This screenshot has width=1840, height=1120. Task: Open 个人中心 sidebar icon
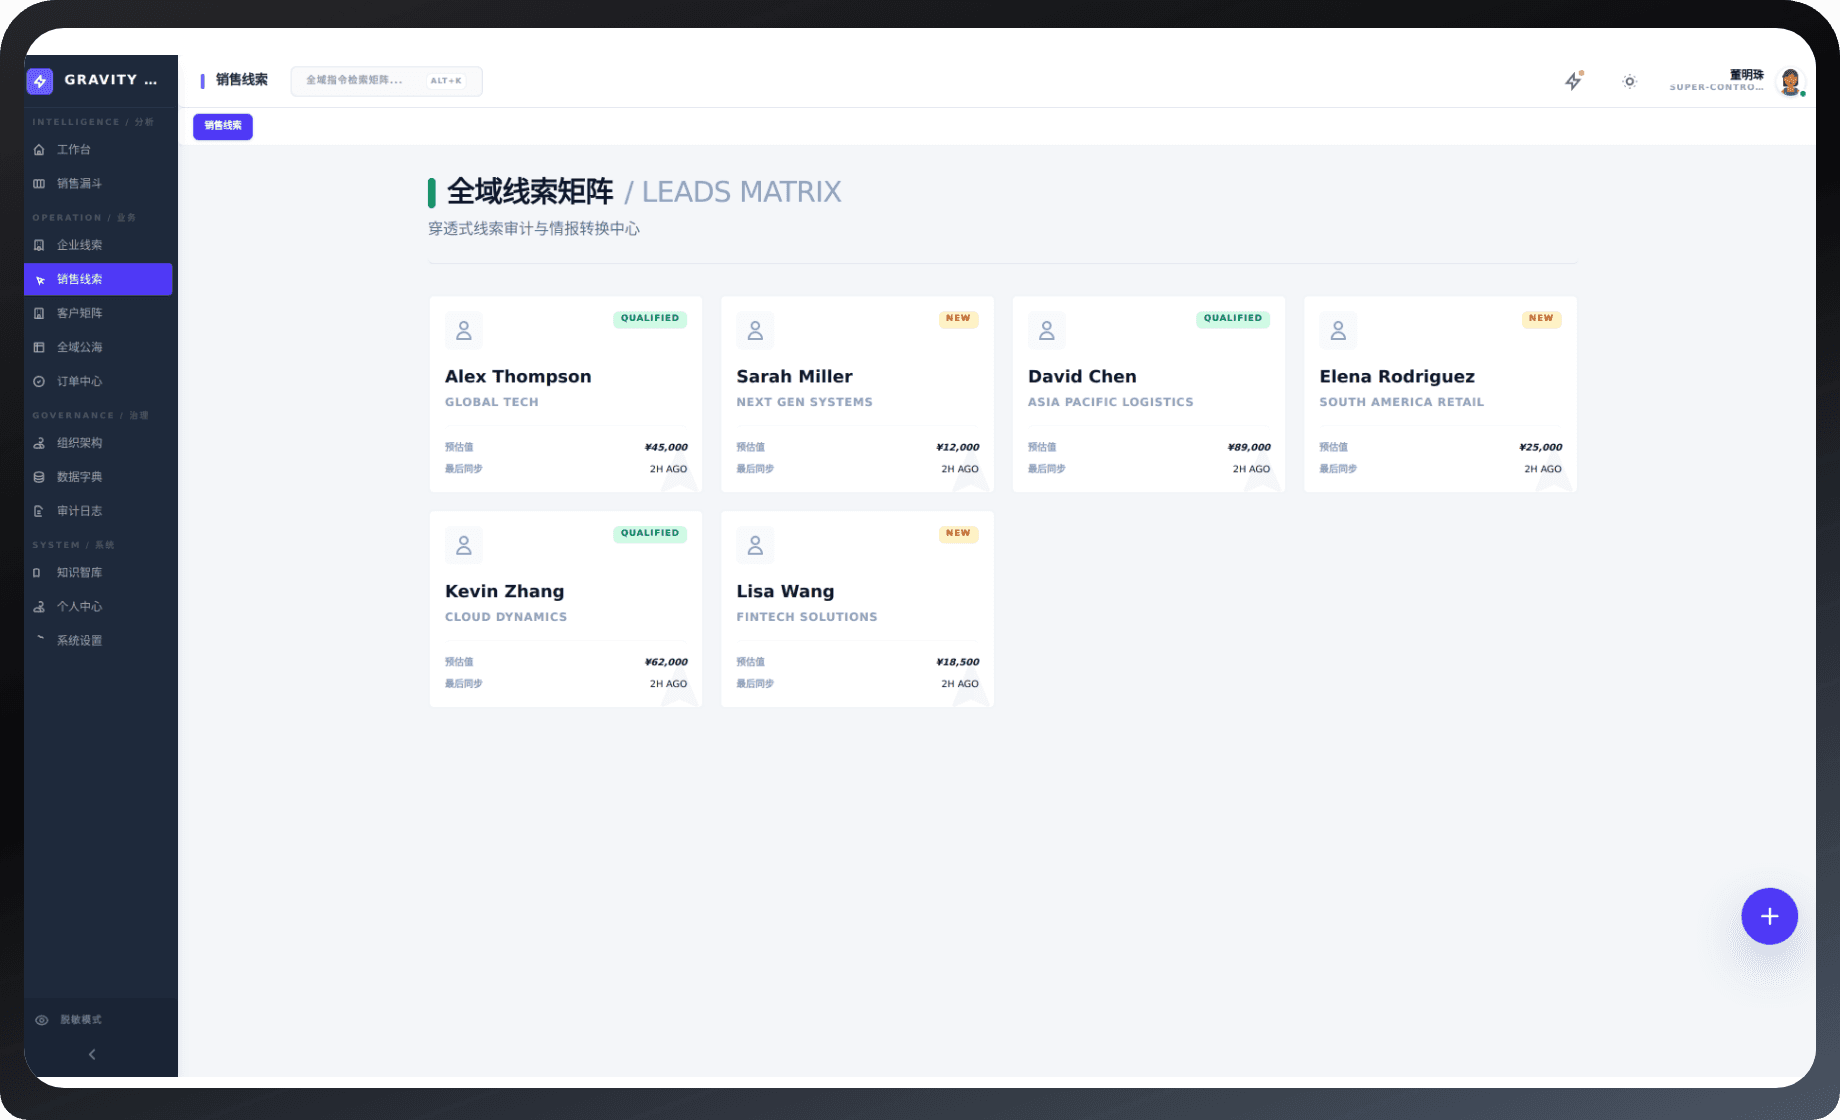[x=39, y=607]
